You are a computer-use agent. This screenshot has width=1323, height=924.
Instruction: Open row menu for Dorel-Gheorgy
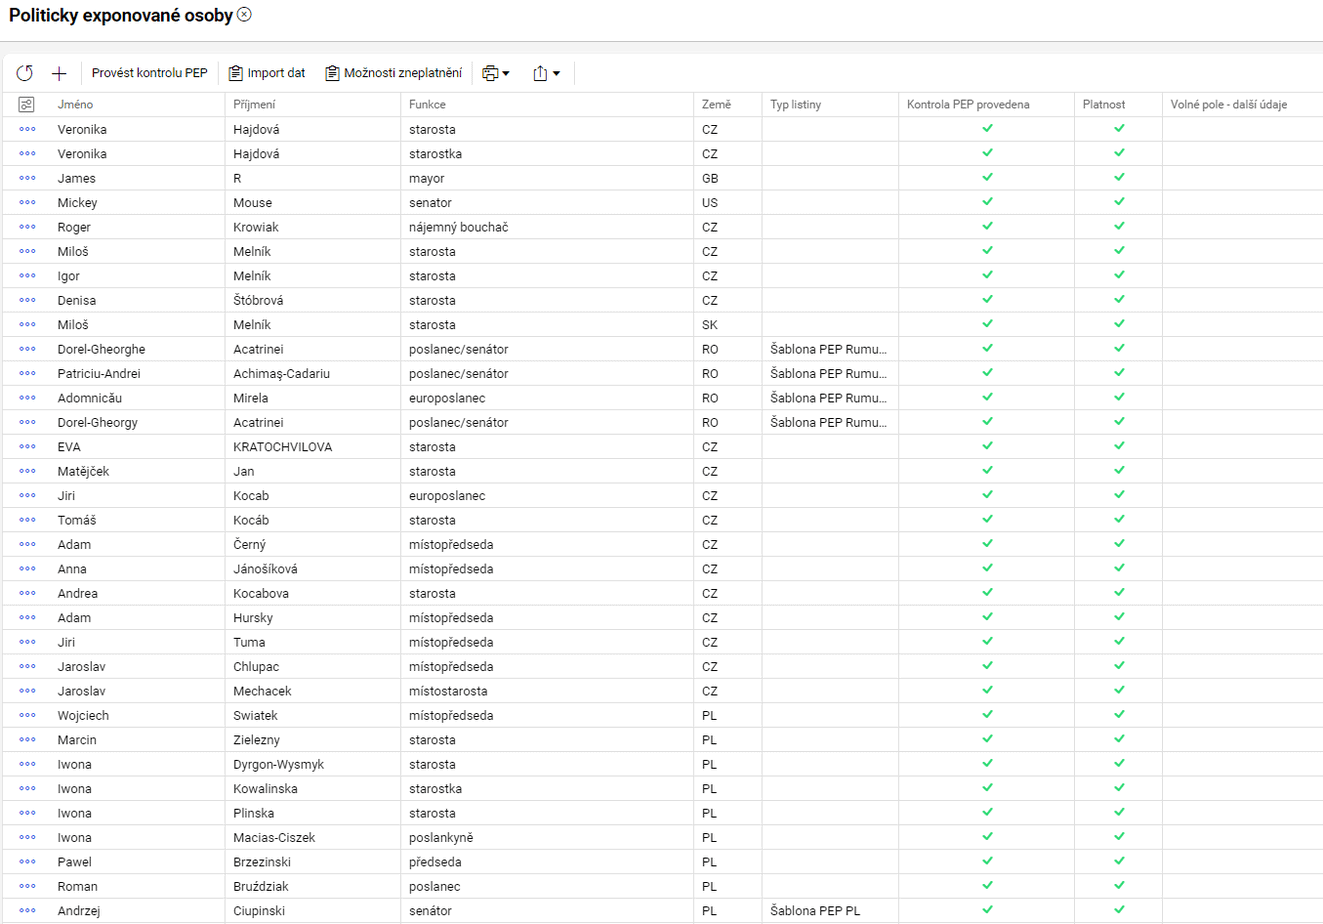coord(27,422)
